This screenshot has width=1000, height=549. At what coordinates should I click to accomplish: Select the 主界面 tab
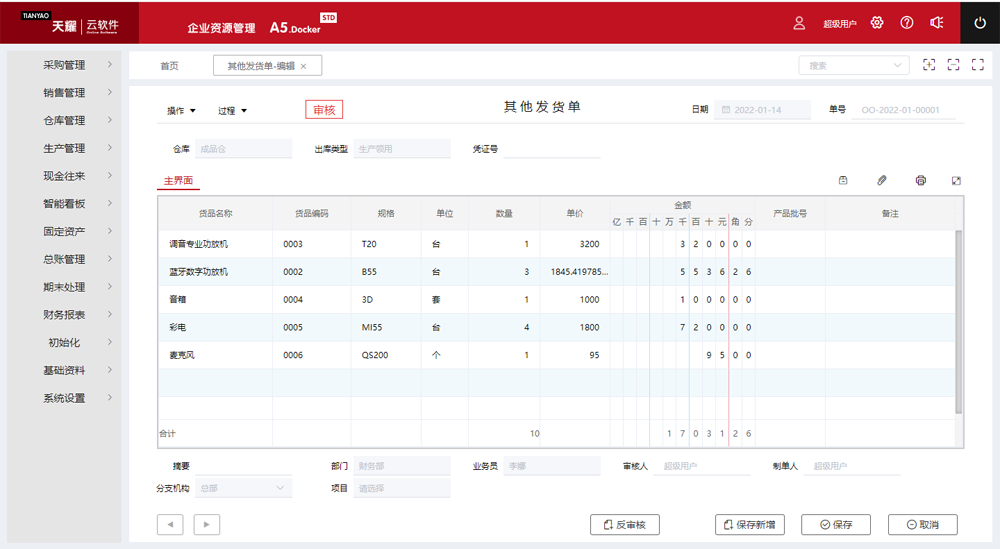178,180
